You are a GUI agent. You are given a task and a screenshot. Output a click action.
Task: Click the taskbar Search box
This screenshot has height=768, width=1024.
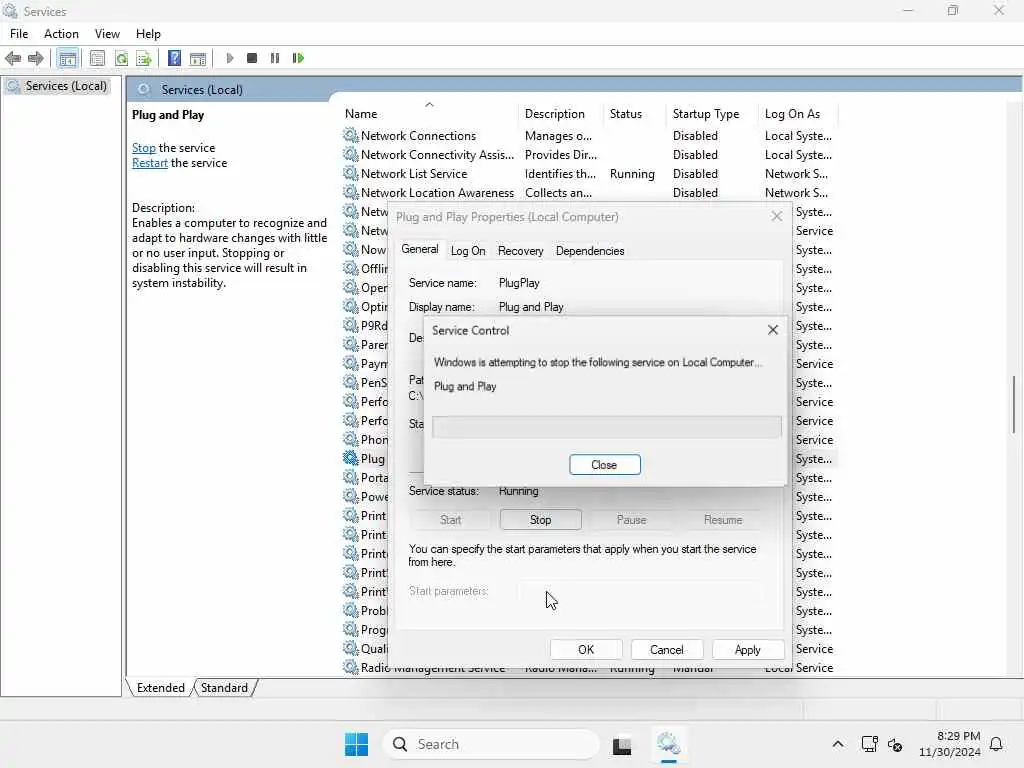coord(491,744)
